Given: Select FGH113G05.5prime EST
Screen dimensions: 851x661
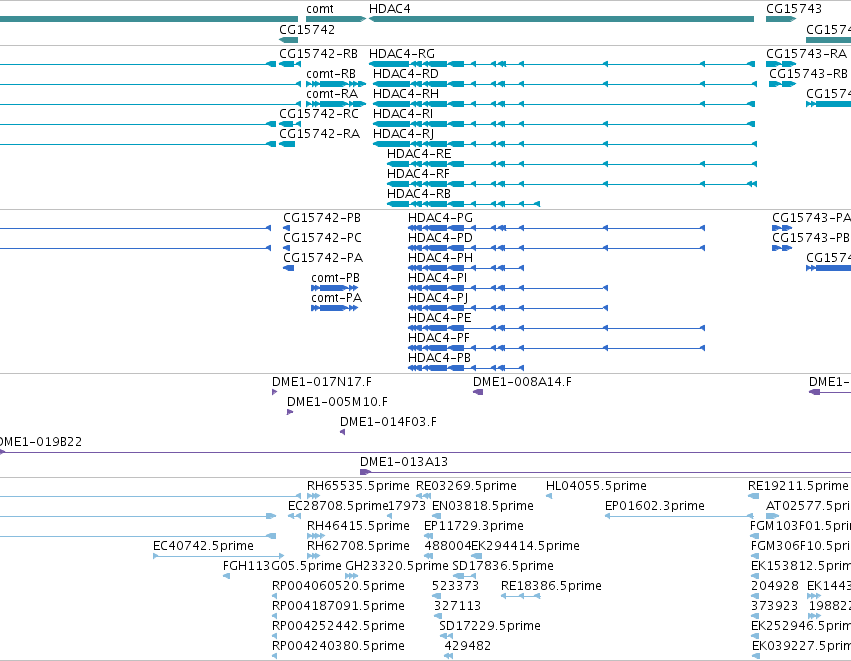Looking at the screenshot, I should pyautogui.click(x=226, y=576).
